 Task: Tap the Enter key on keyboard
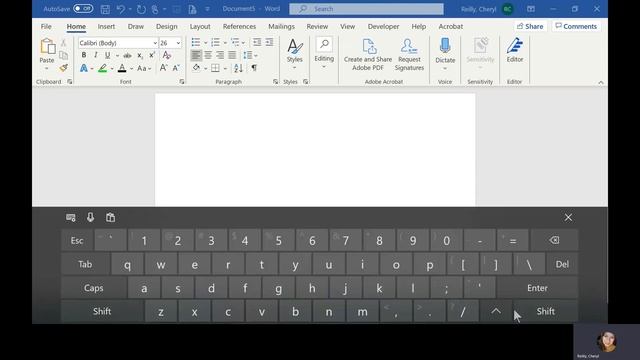537,288
